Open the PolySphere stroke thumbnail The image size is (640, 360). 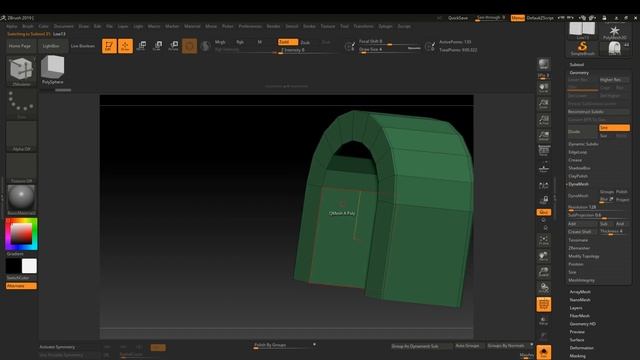point(52,70)
